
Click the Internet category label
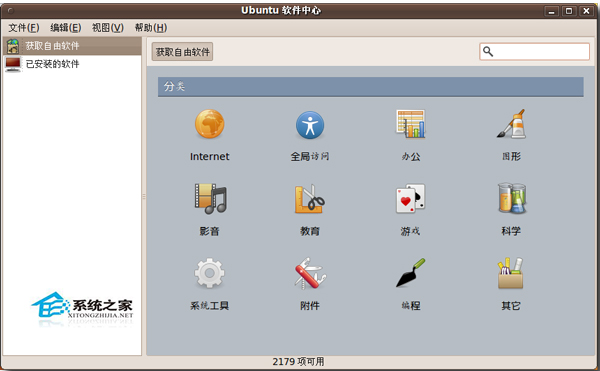[209, 156]
